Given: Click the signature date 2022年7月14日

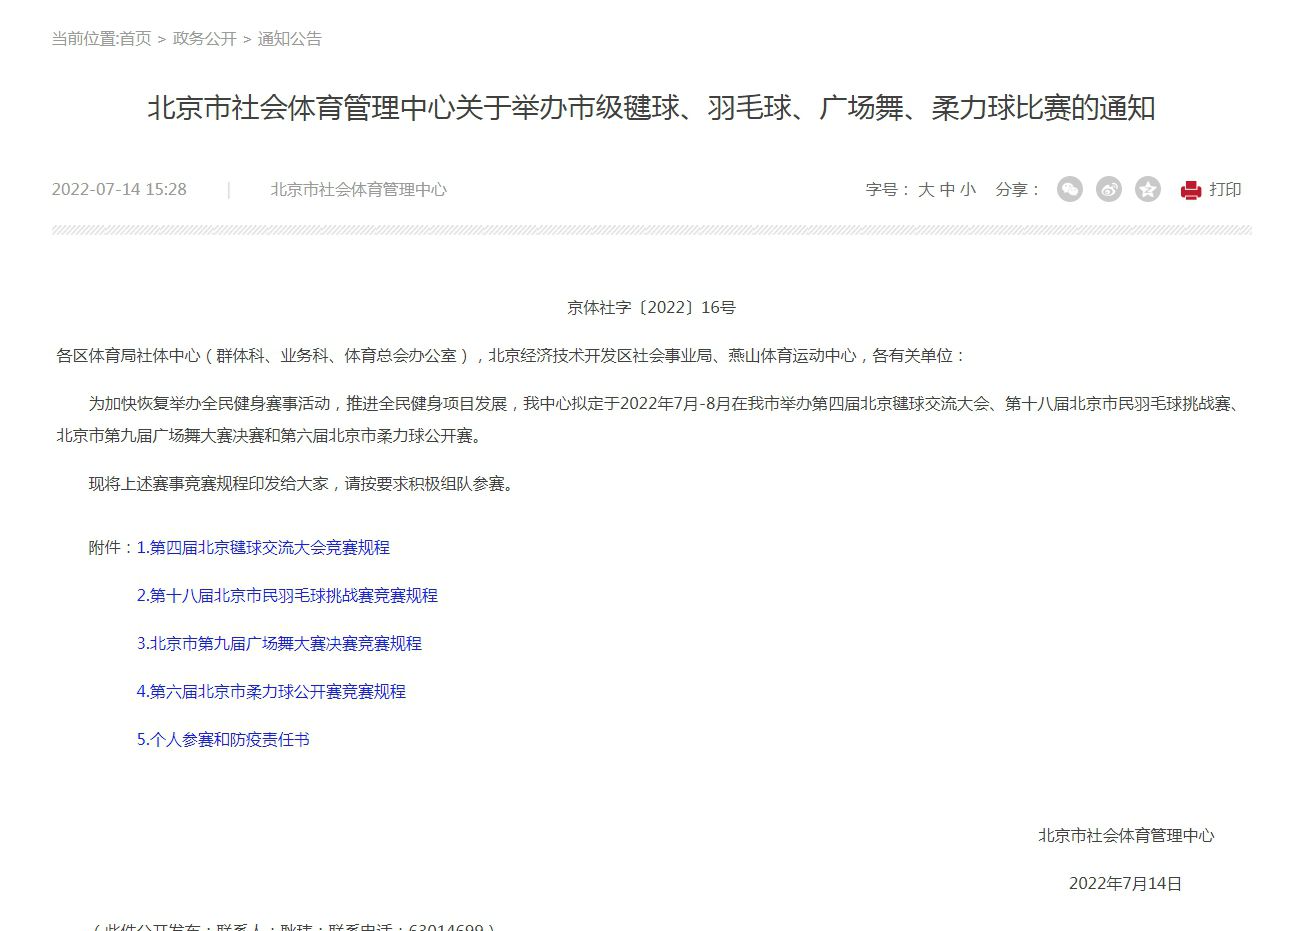Looking at the screenshot, I should [1126, 883].
